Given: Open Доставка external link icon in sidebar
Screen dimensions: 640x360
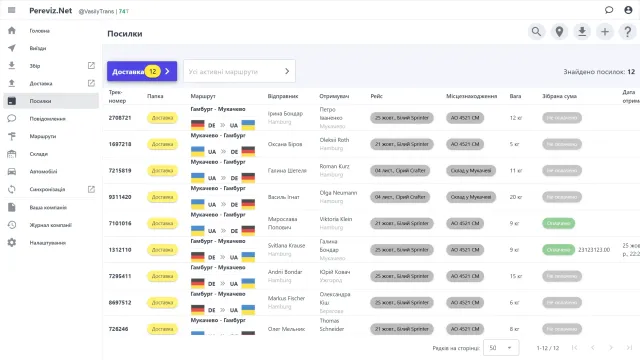Looking at the screenshot, I should (x=91, y=83).
